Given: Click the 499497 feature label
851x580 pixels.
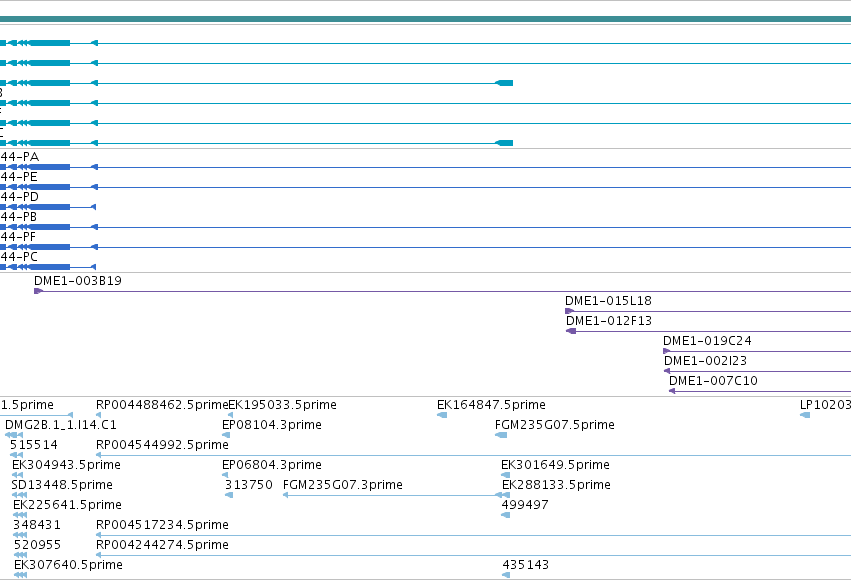Looking at the screenshot, I should (525, 505).
